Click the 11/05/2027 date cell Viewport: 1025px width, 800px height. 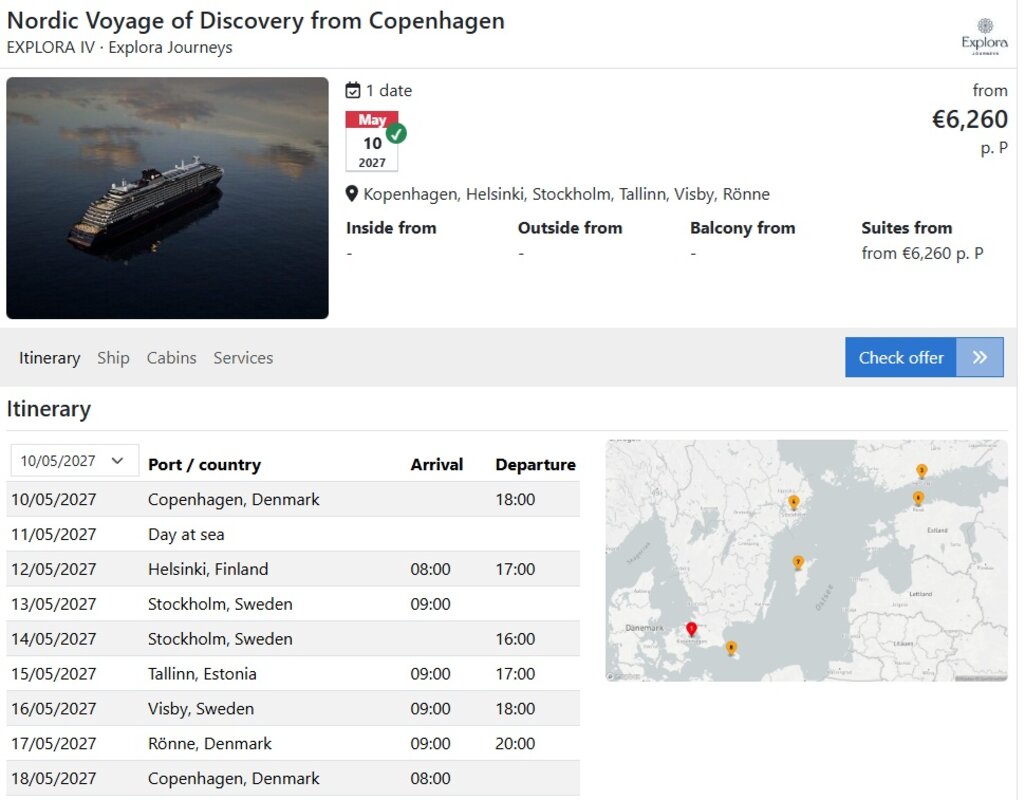tap(54, 534)
